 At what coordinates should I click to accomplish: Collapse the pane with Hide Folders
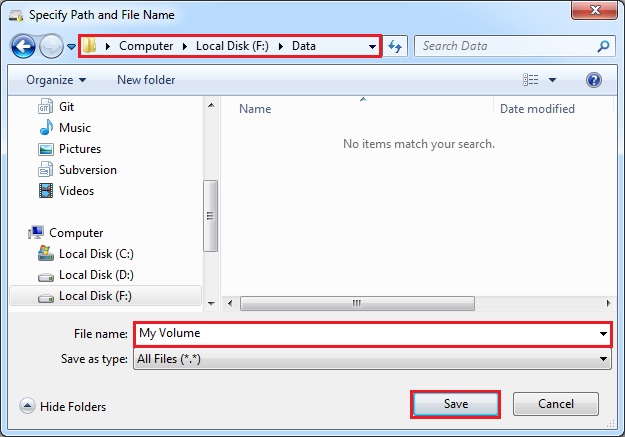click(63, 407)
